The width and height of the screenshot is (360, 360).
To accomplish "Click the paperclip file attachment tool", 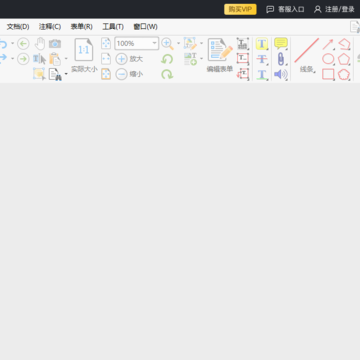I will pyautogui.click(x=281, y=59).
